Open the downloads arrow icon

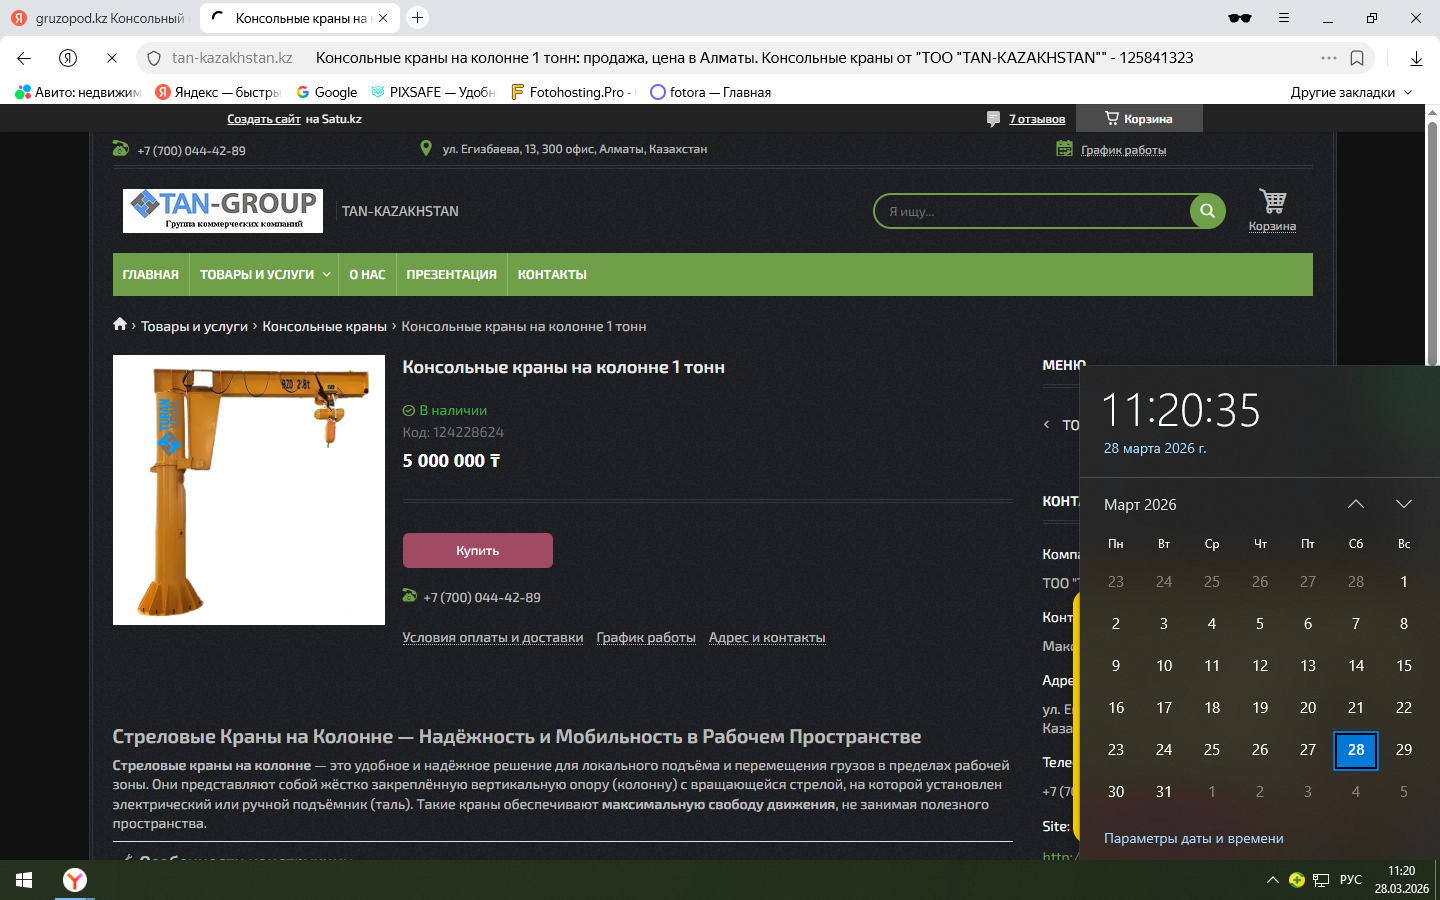tap(1416, 58)
